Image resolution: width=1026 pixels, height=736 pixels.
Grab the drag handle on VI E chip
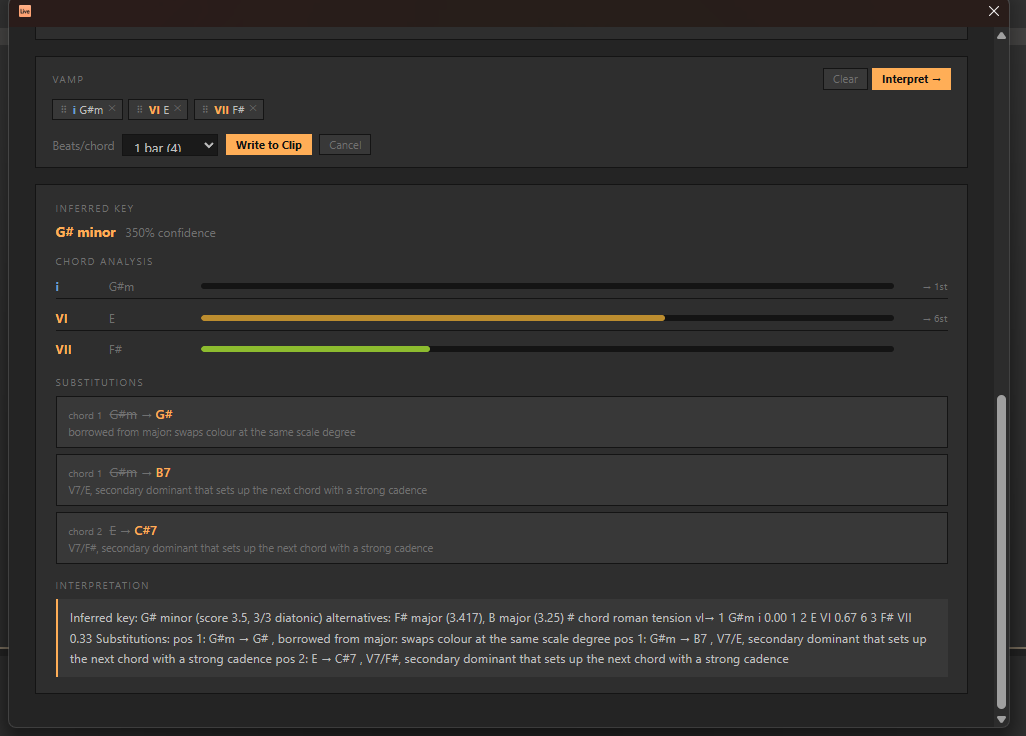(x=139, y=109)
